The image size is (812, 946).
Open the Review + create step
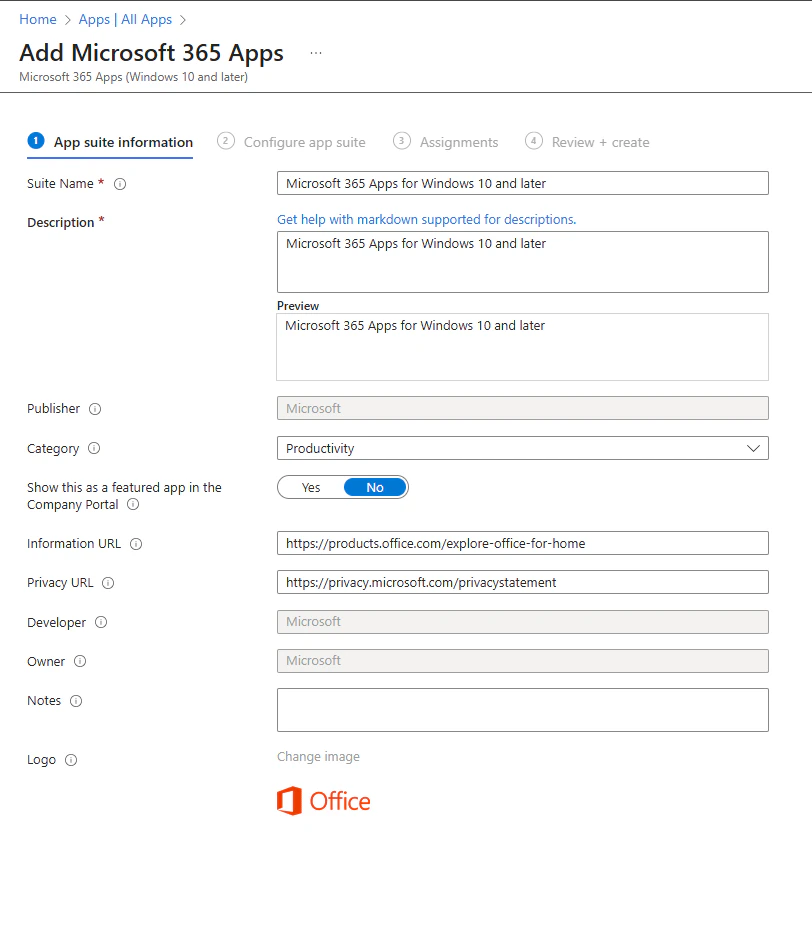(x=587, y=142)
